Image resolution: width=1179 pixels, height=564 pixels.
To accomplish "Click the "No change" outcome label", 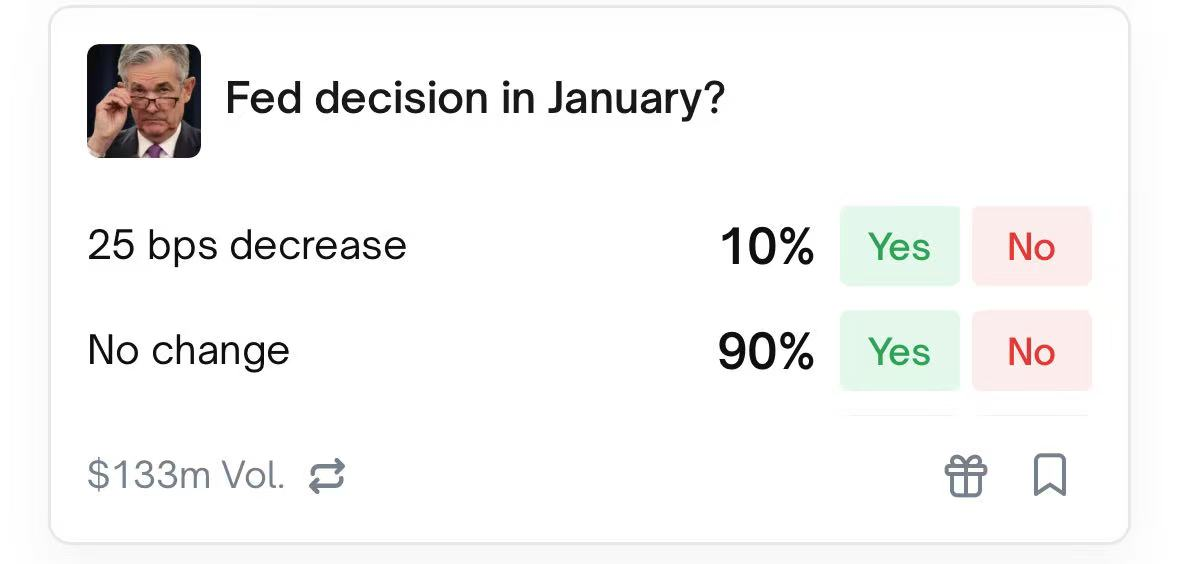I will point(188,351).
